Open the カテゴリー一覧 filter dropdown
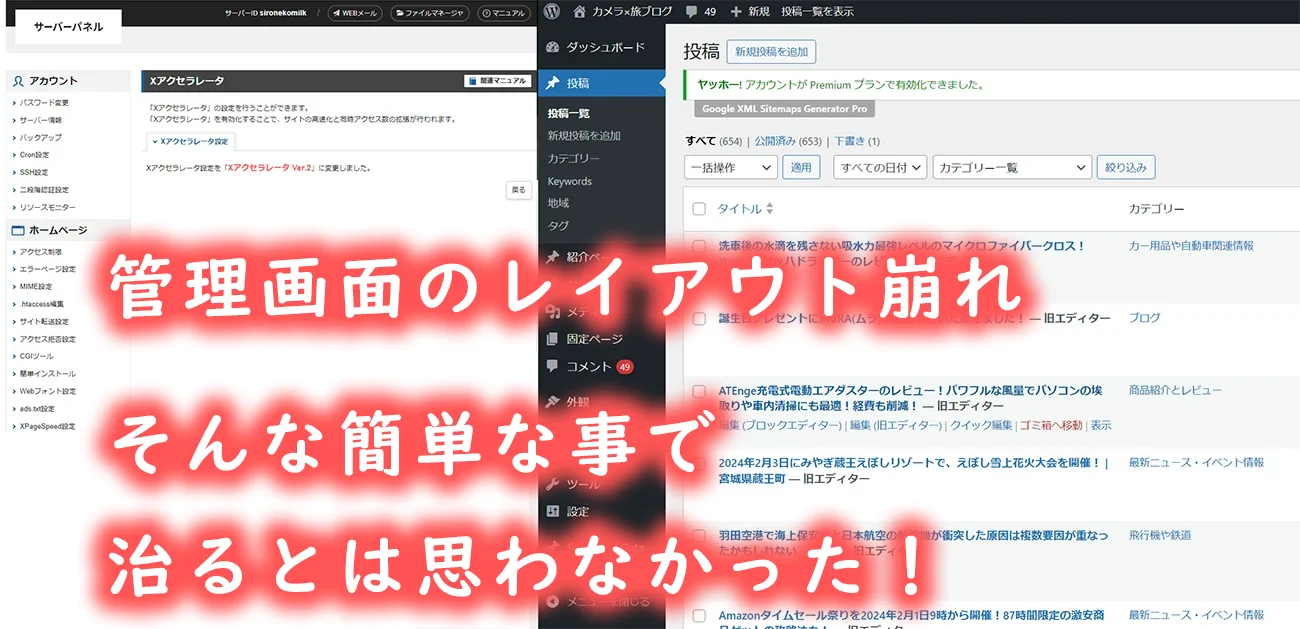Image resolution: width=1300 pixels, height=629 pixels. tap(1012, 167)
